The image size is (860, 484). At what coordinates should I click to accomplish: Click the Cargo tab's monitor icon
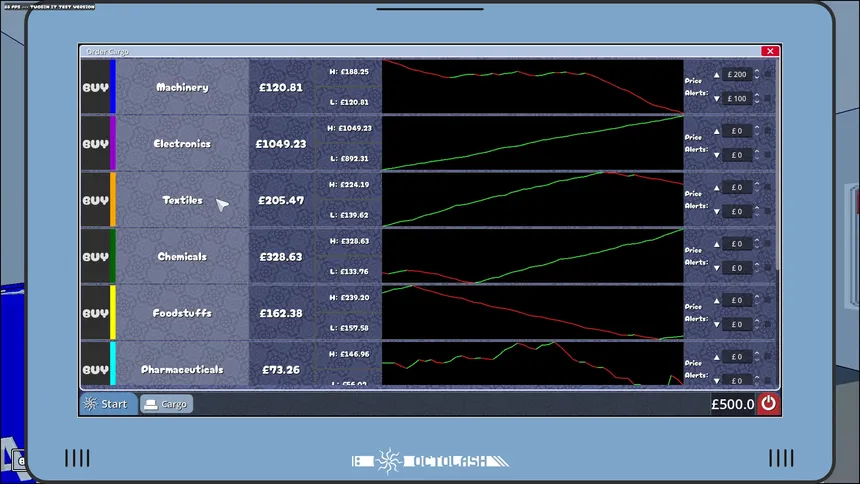point(151,404)
